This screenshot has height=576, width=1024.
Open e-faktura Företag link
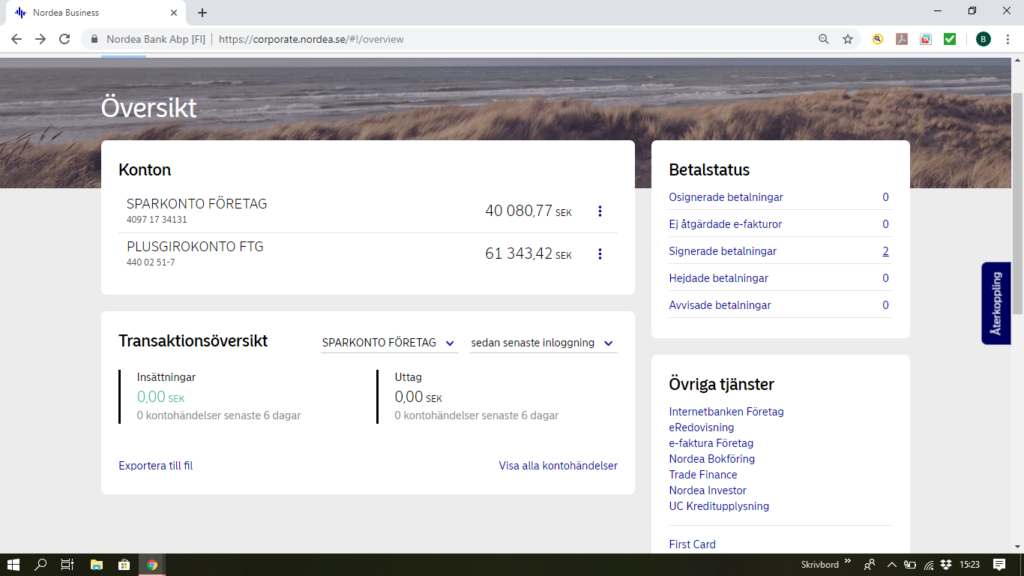pyautogui.click(x=711, y=443)
